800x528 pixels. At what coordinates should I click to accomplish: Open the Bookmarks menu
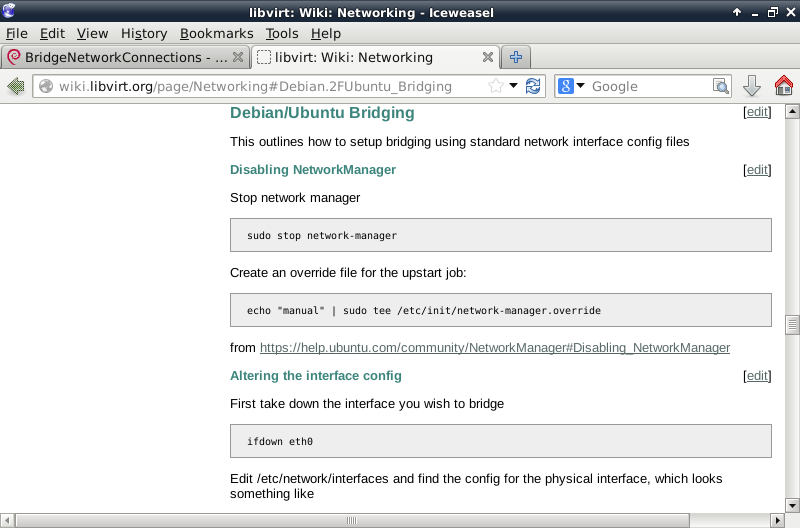(x=216, y=33)
